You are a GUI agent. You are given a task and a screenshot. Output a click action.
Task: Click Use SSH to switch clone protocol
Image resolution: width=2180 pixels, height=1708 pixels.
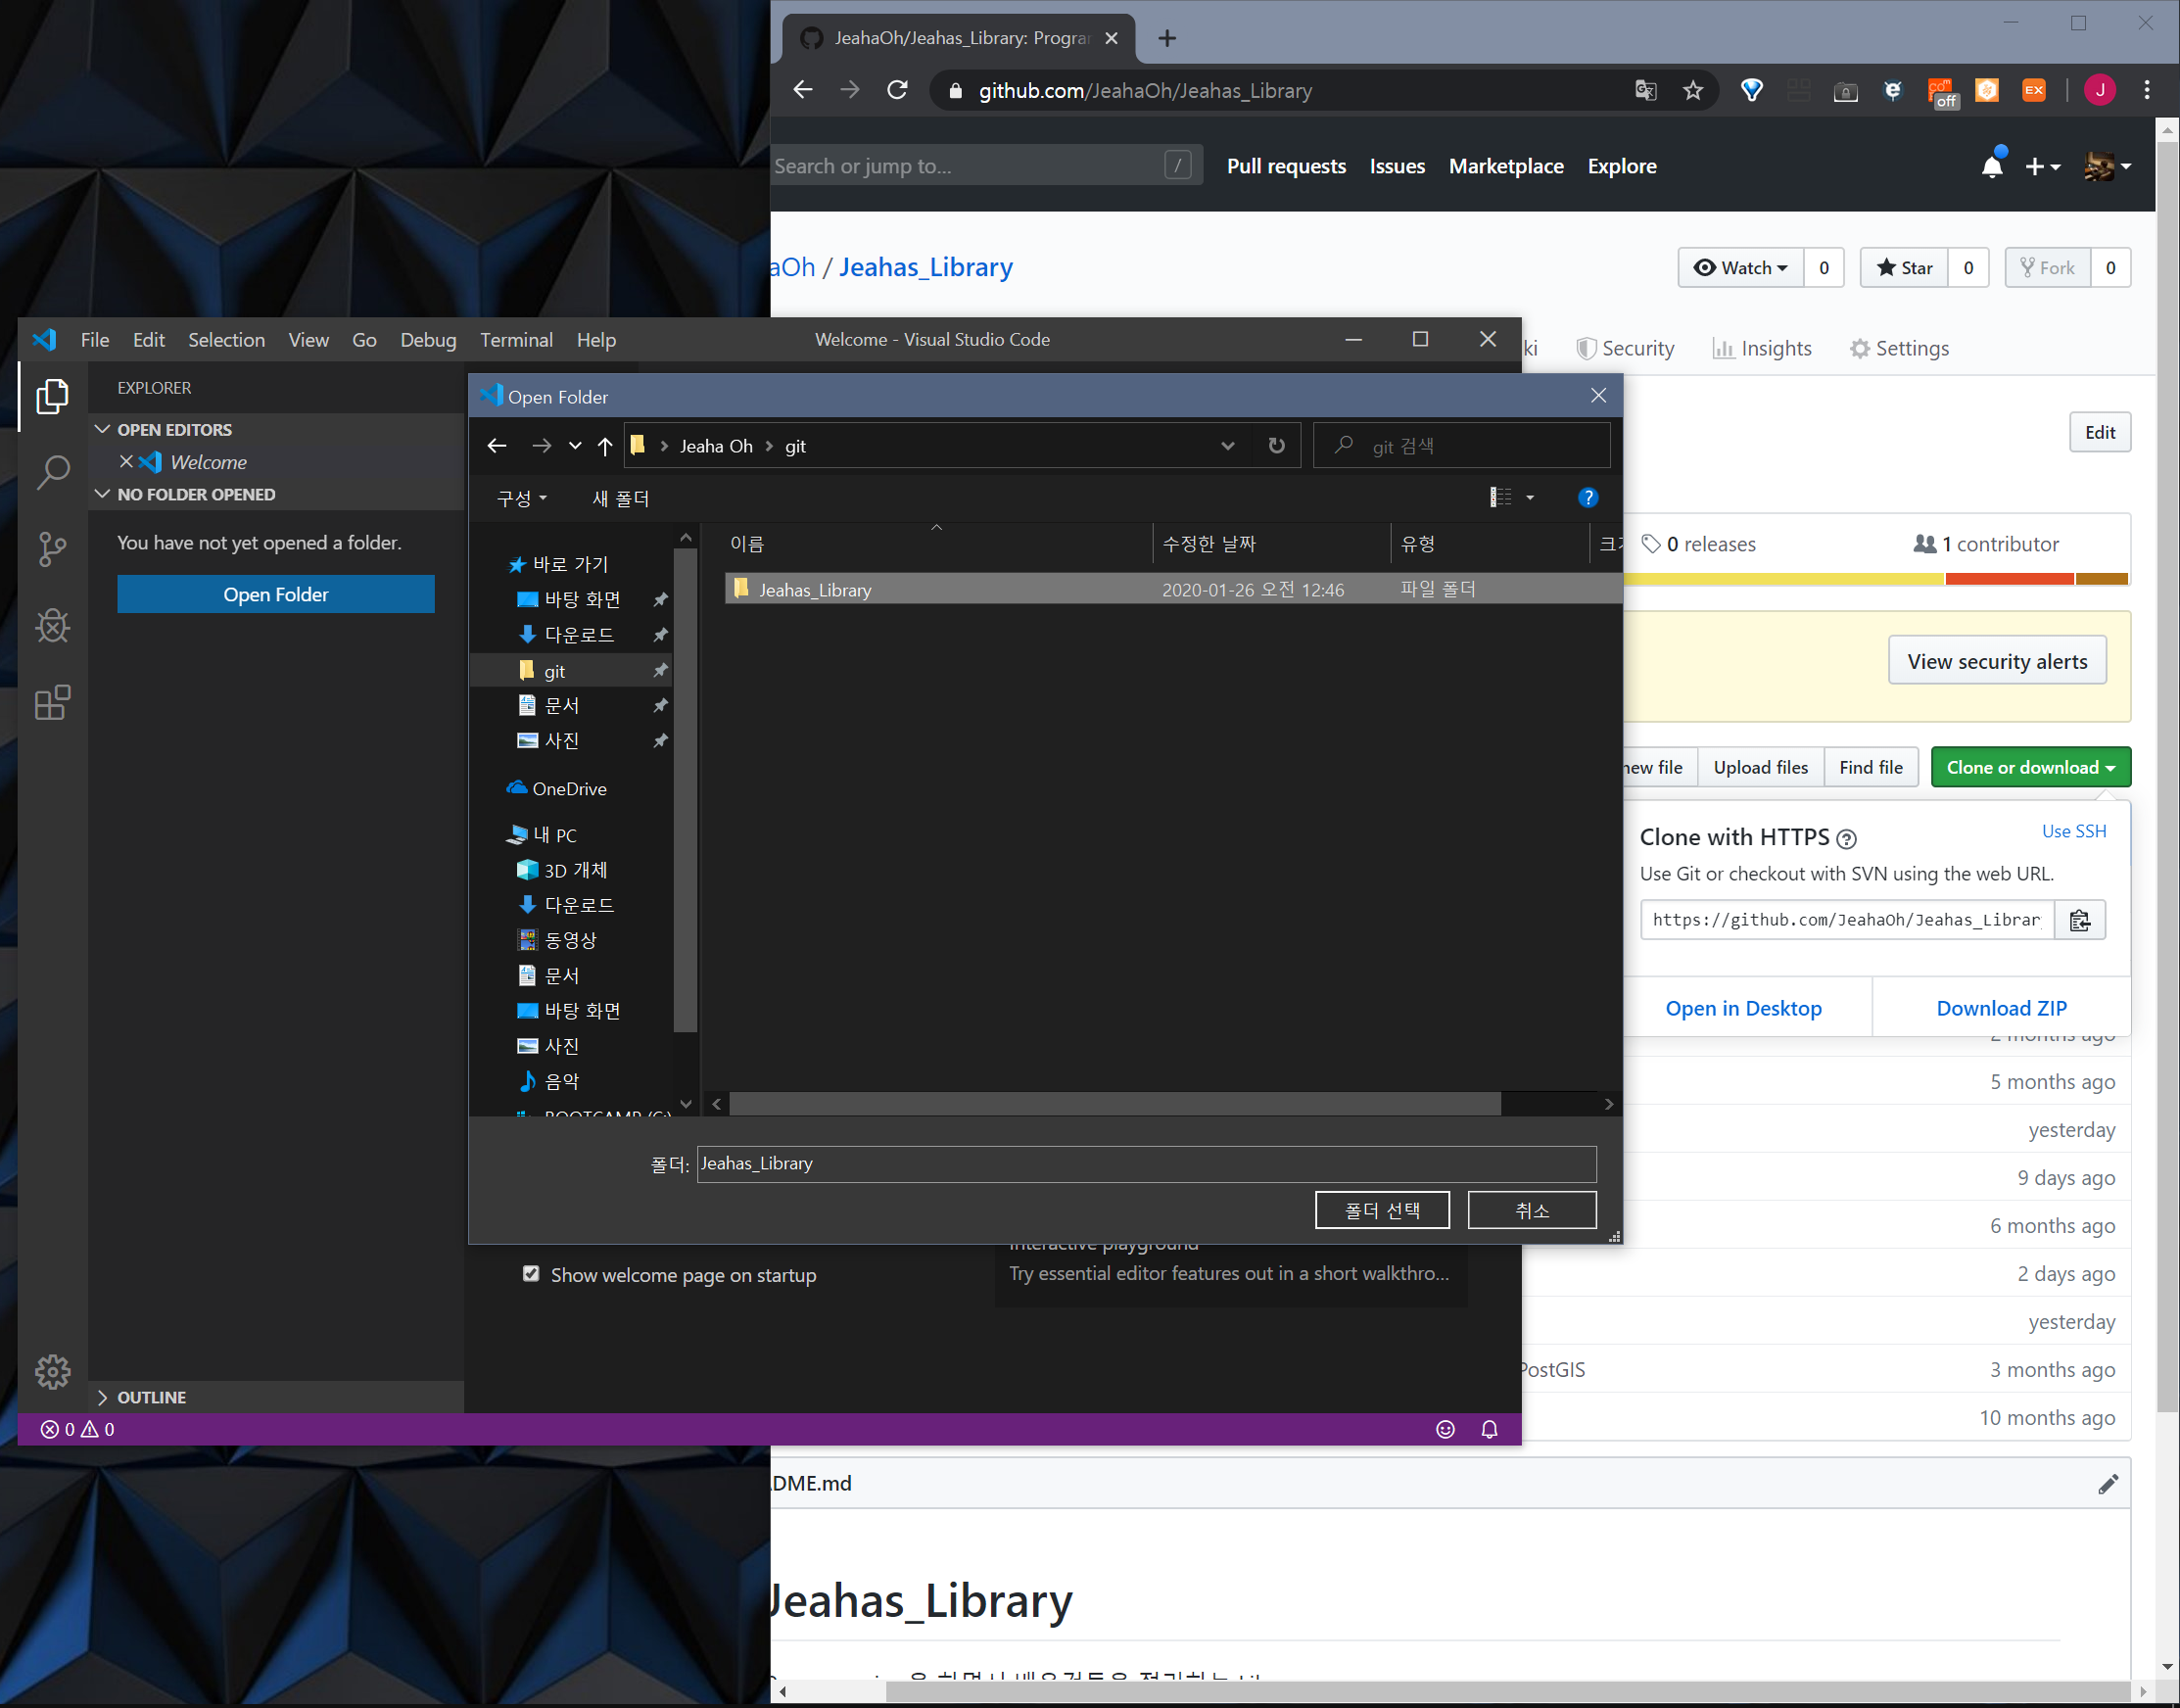click(2073, 831)
